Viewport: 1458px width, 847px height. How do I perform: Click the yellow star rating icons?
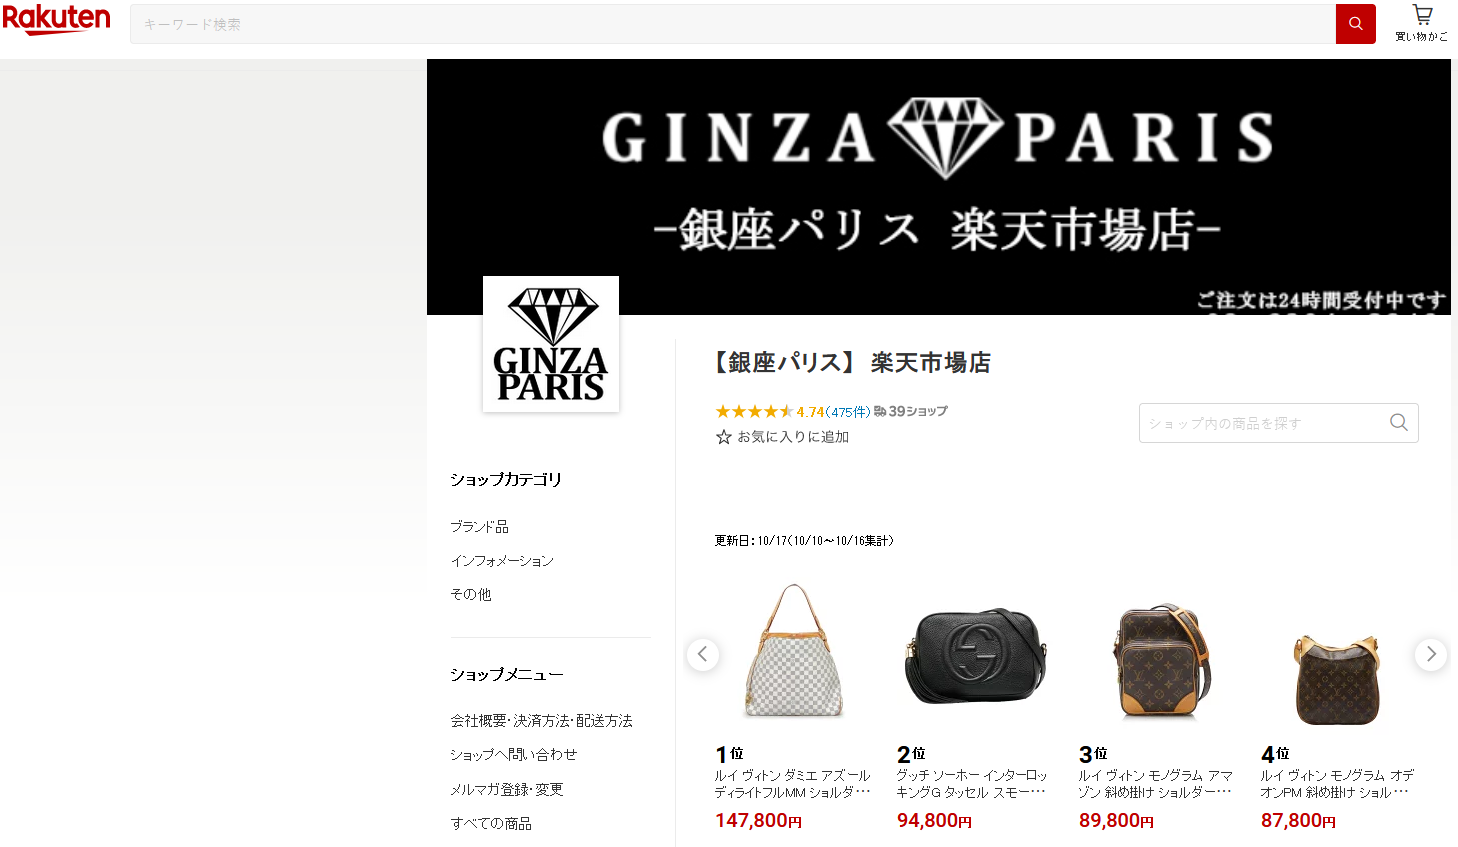(x=754, y=411)
